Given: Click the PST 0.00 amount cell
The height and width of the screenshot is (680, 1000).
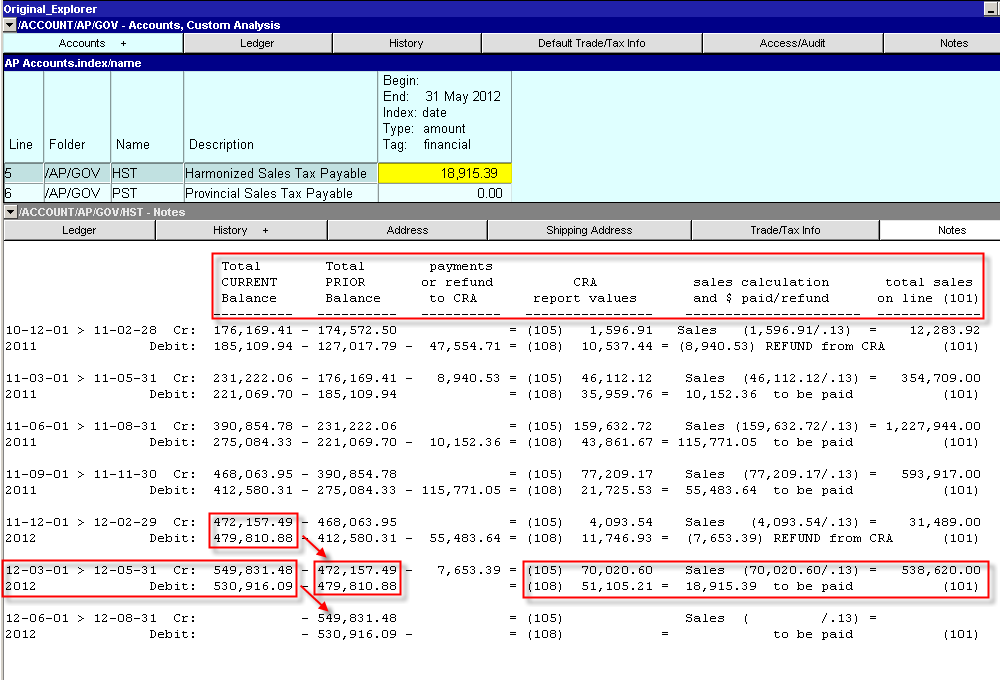Looking at the screenshot, I should [x=445, y=193].
